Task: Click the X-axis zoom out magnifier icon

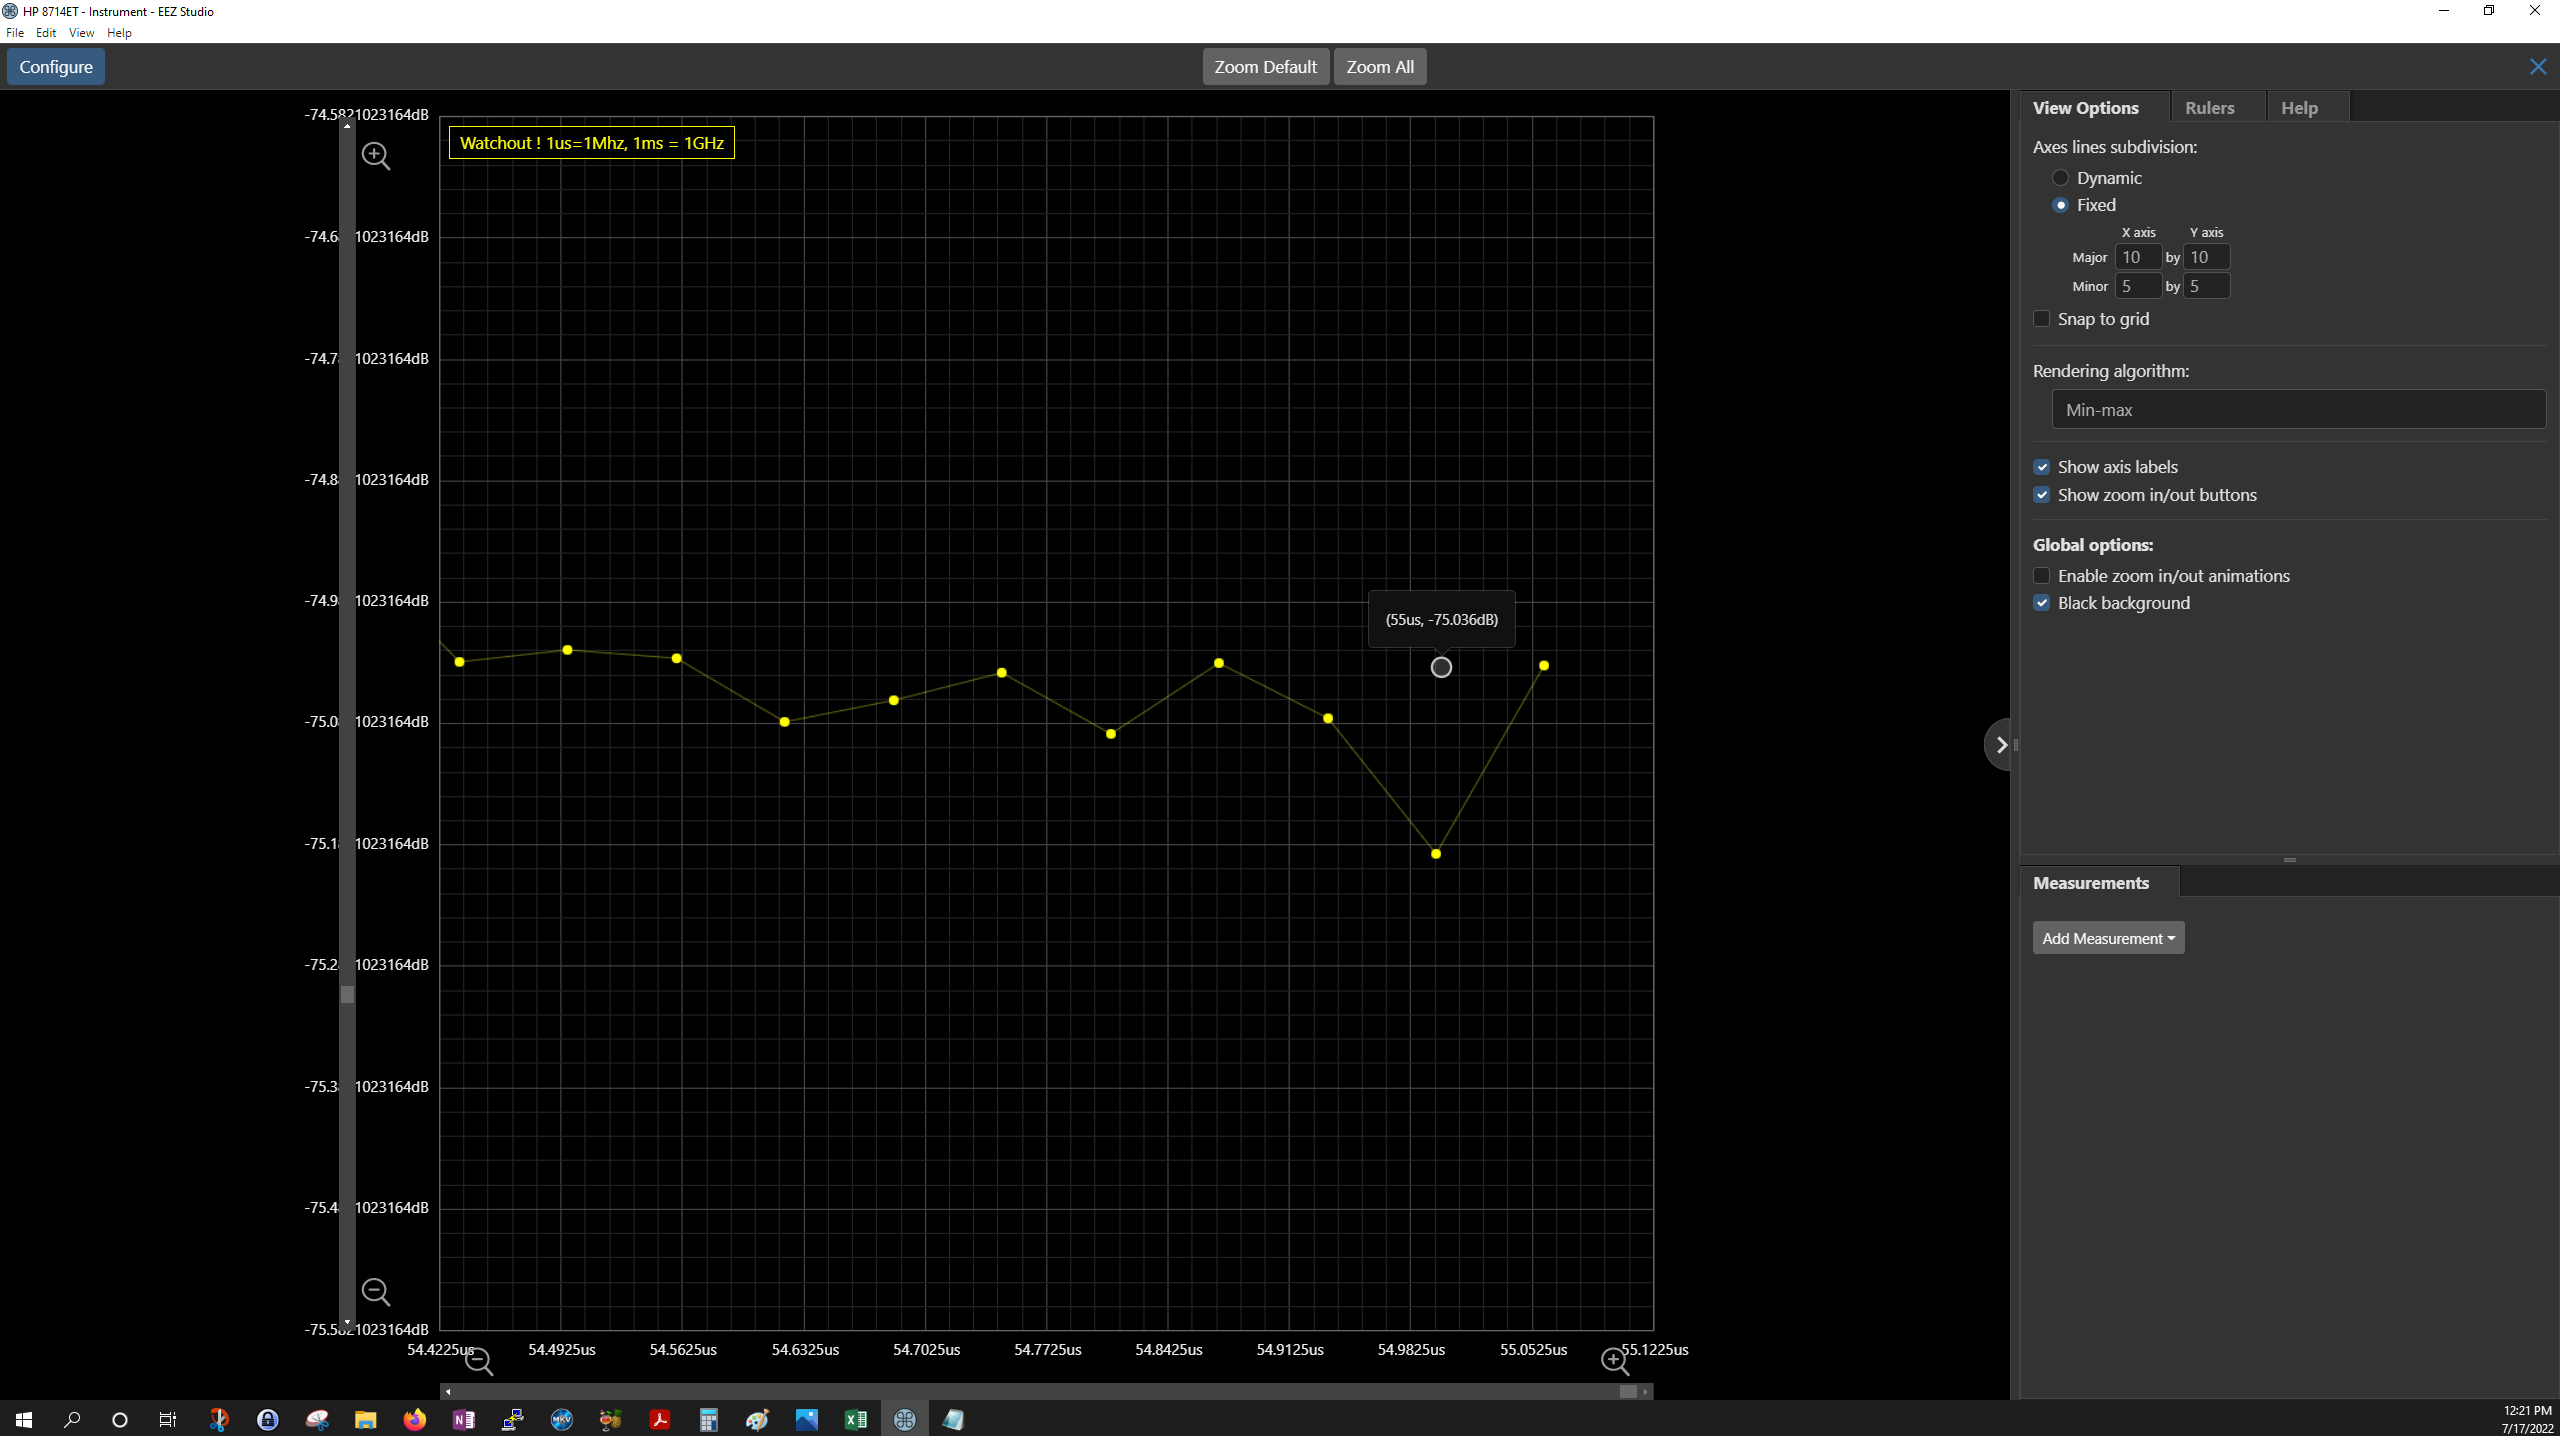Action: click(479, 1361)
